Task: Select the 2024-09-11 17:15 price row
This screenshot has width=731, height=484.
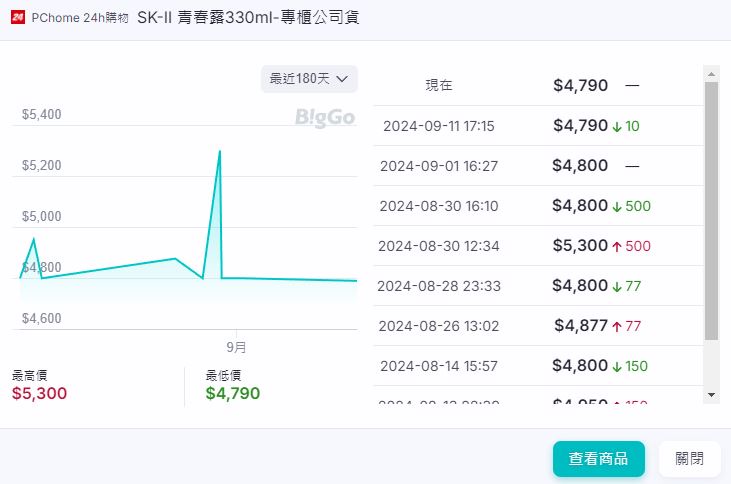Action: coord(538,126)
